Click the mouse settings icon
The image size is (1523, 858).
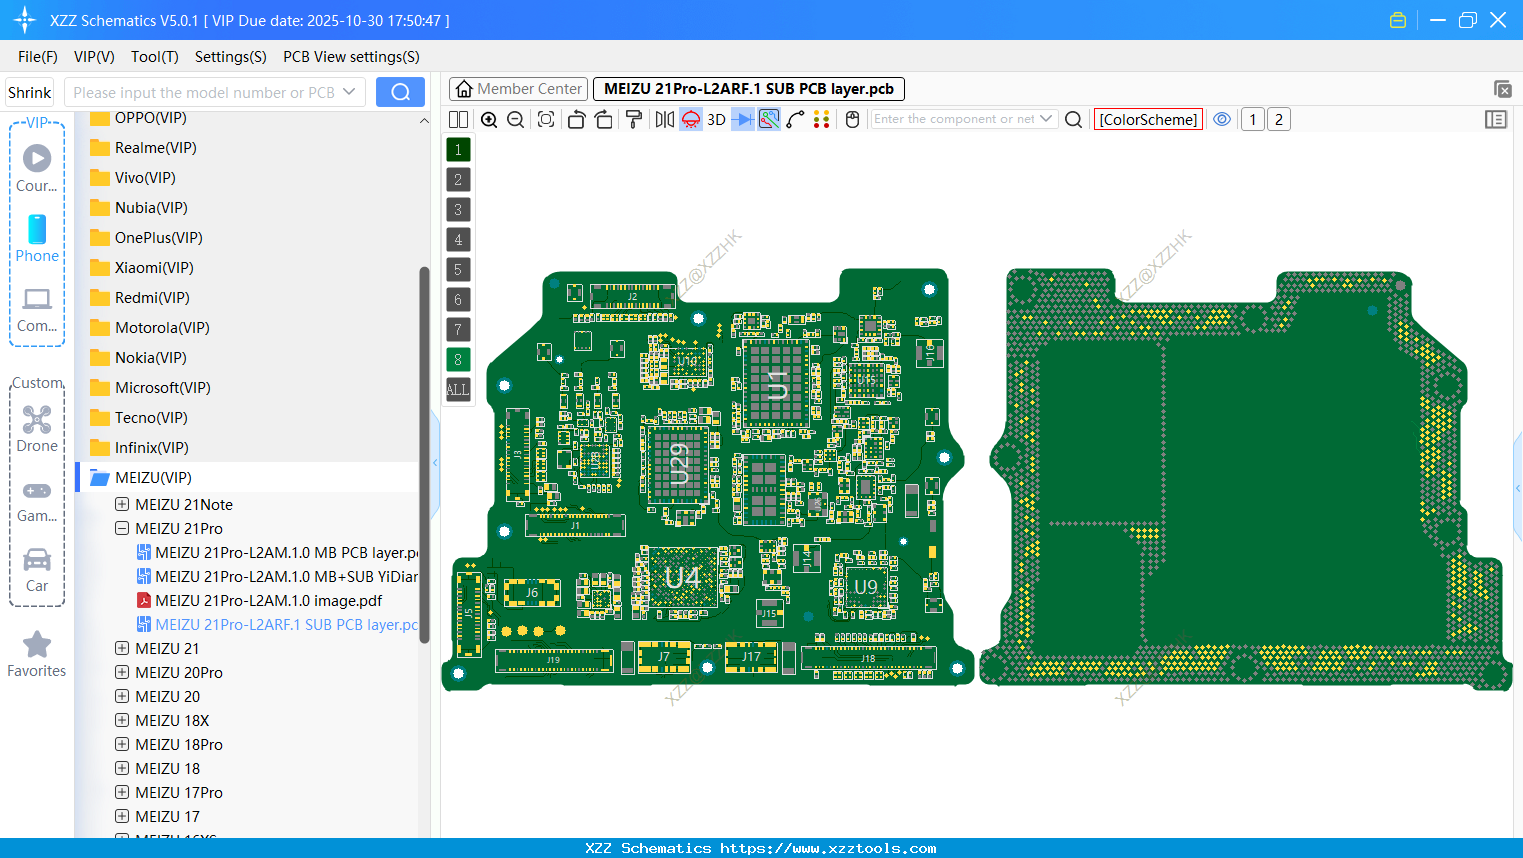(x=852, y=119)
